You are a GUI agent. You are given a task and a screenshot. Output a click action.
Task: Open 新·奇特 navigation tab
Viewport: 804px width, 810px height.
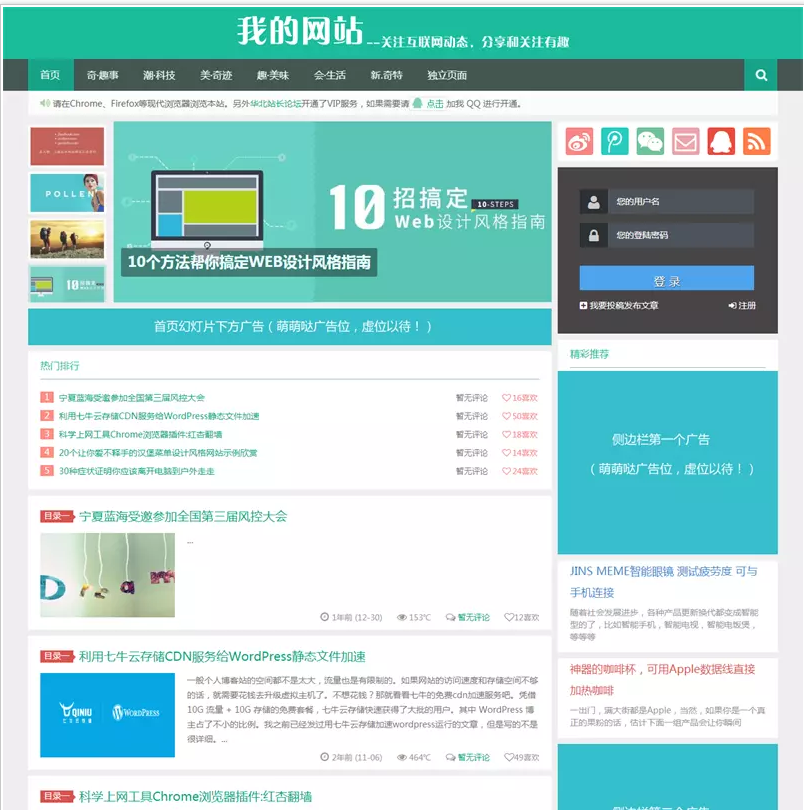pyautogui.click(x=386, y=75)
